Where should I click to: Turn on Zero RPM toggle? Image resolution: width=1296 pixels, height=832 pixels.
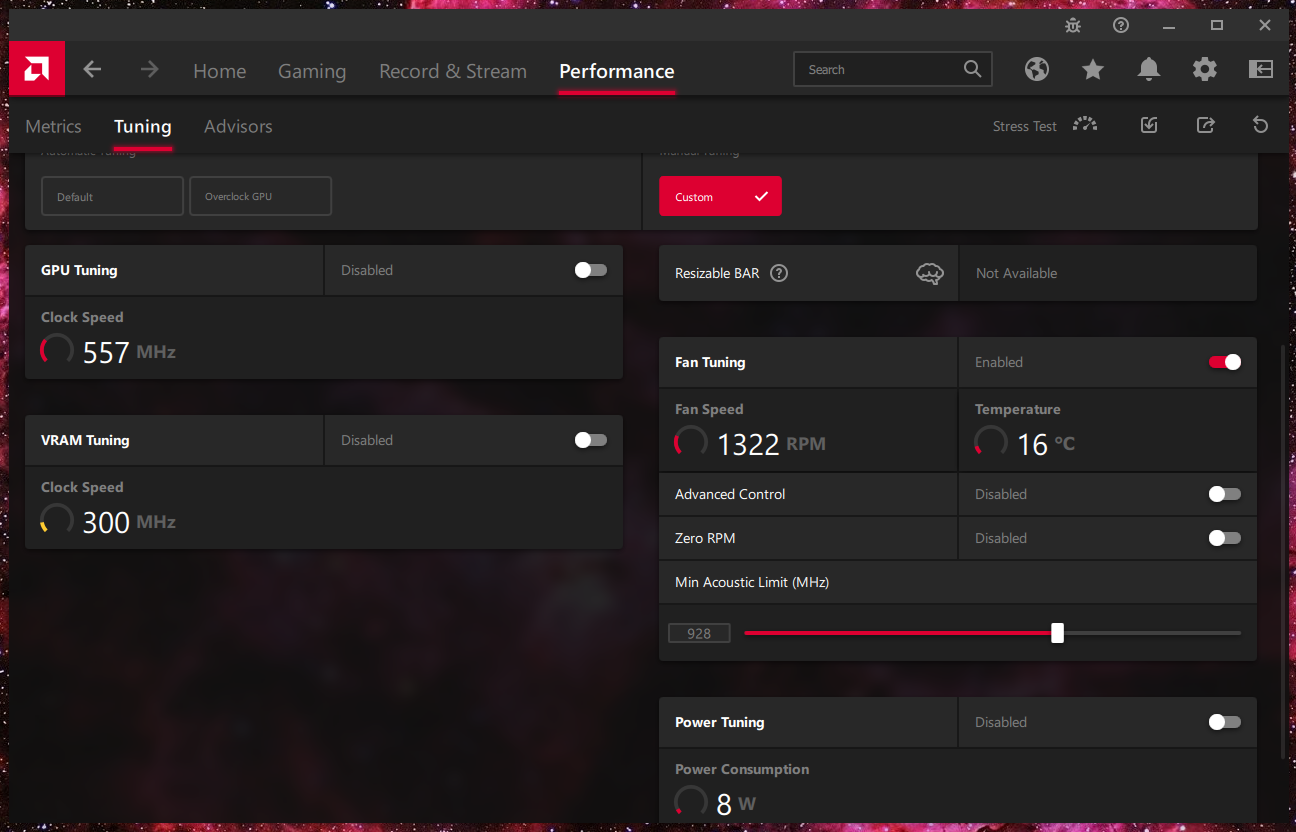point(1224,538)
